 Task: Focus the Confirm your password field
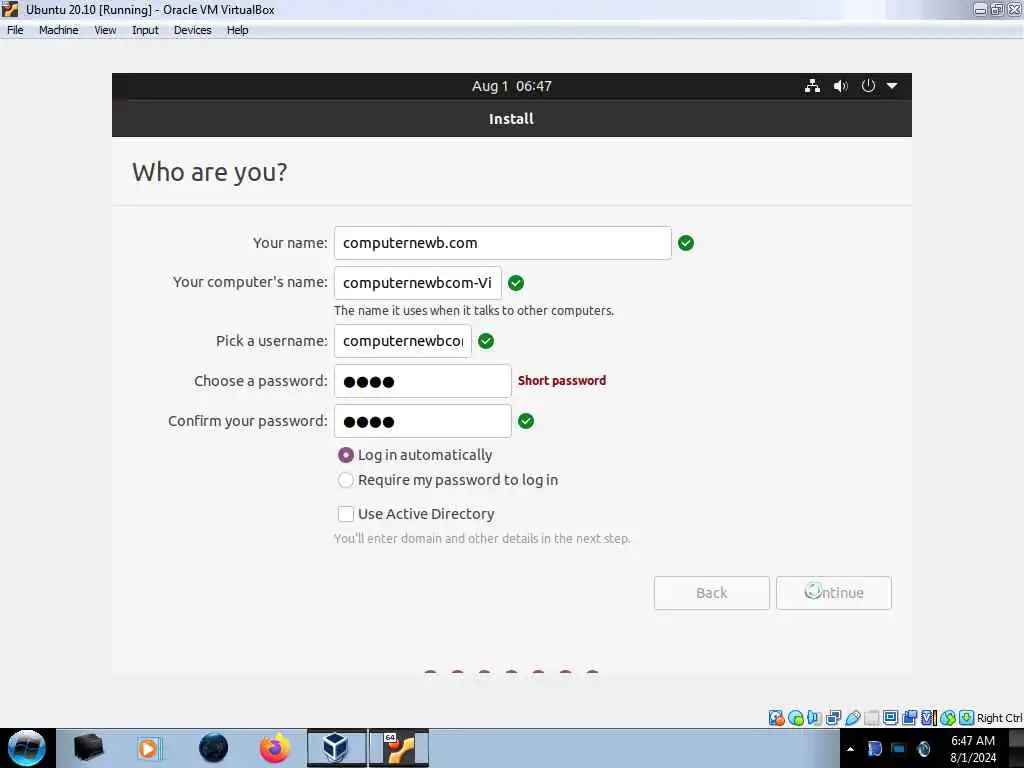(423, 421)
